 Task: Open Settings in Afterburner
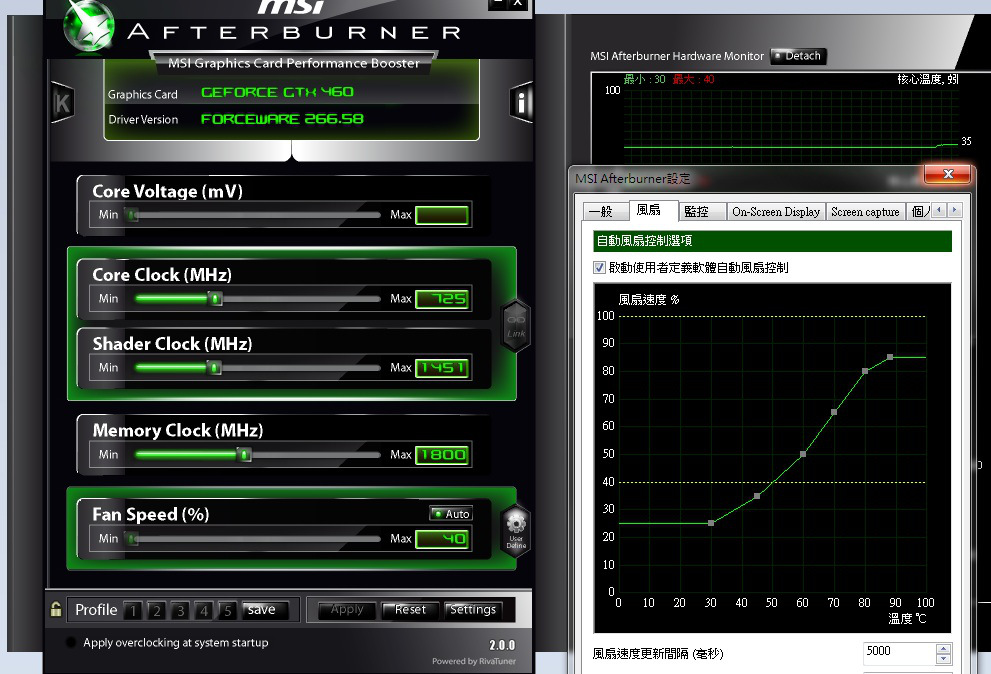(x=473, y=610)
